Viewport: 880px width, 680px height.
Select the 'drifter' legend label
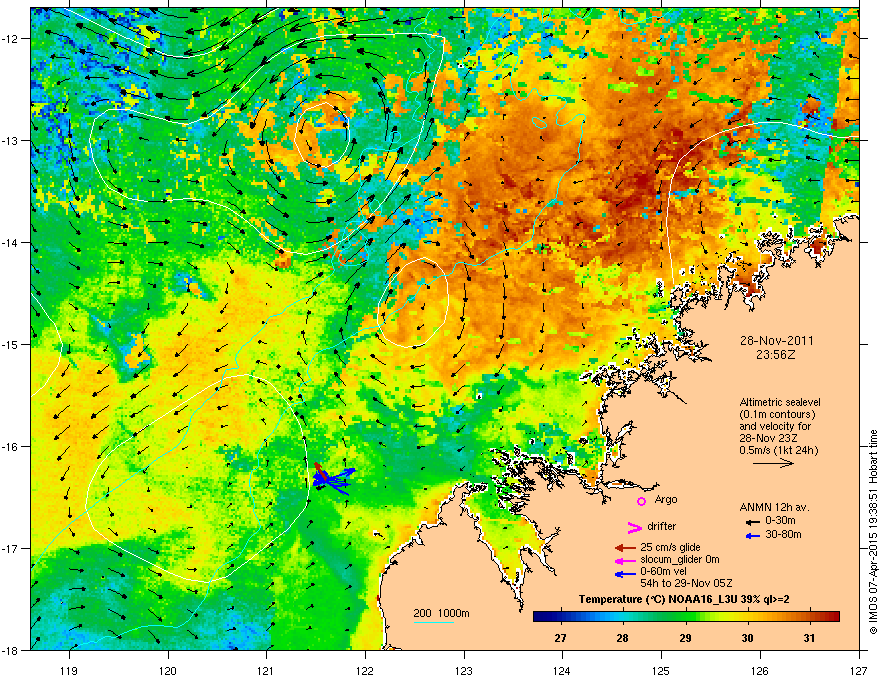point(662,526)
